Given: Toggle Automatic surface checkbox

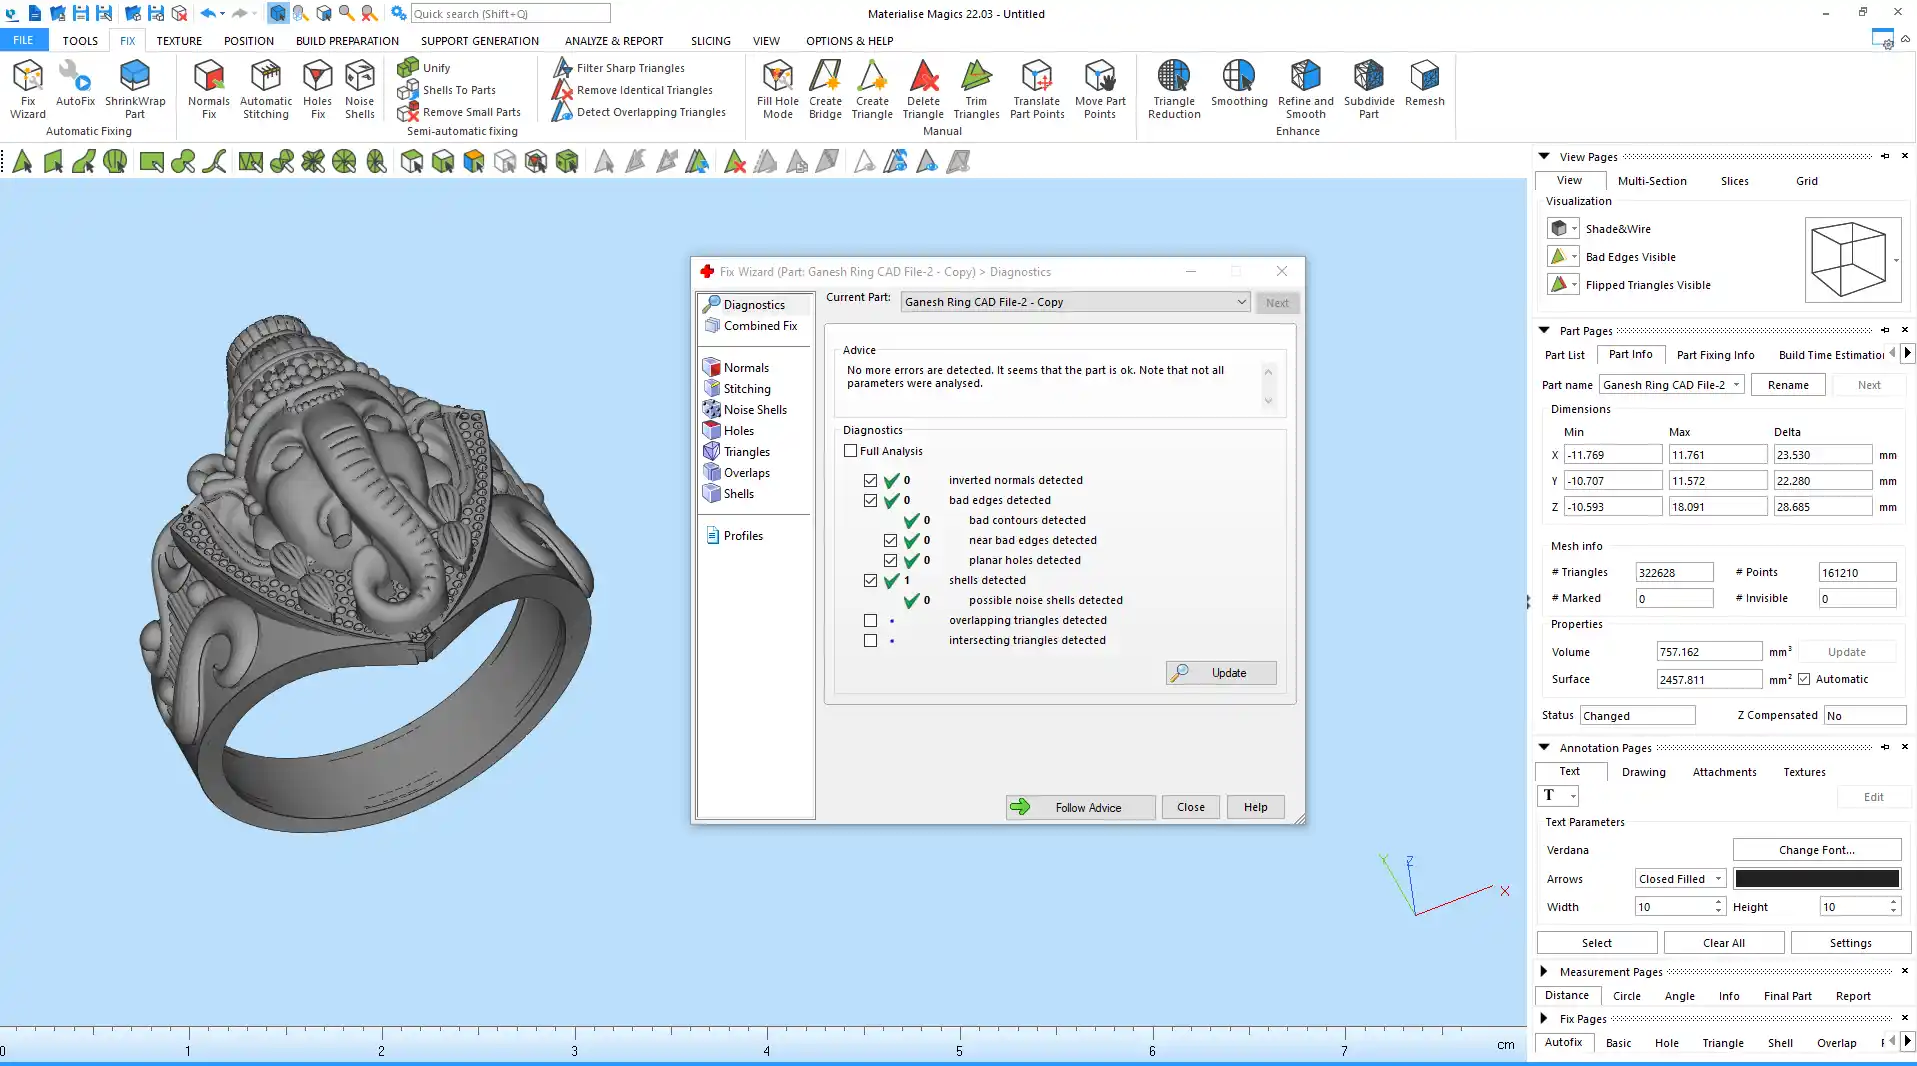Looking at the screenshot, I should point(1804,679).
